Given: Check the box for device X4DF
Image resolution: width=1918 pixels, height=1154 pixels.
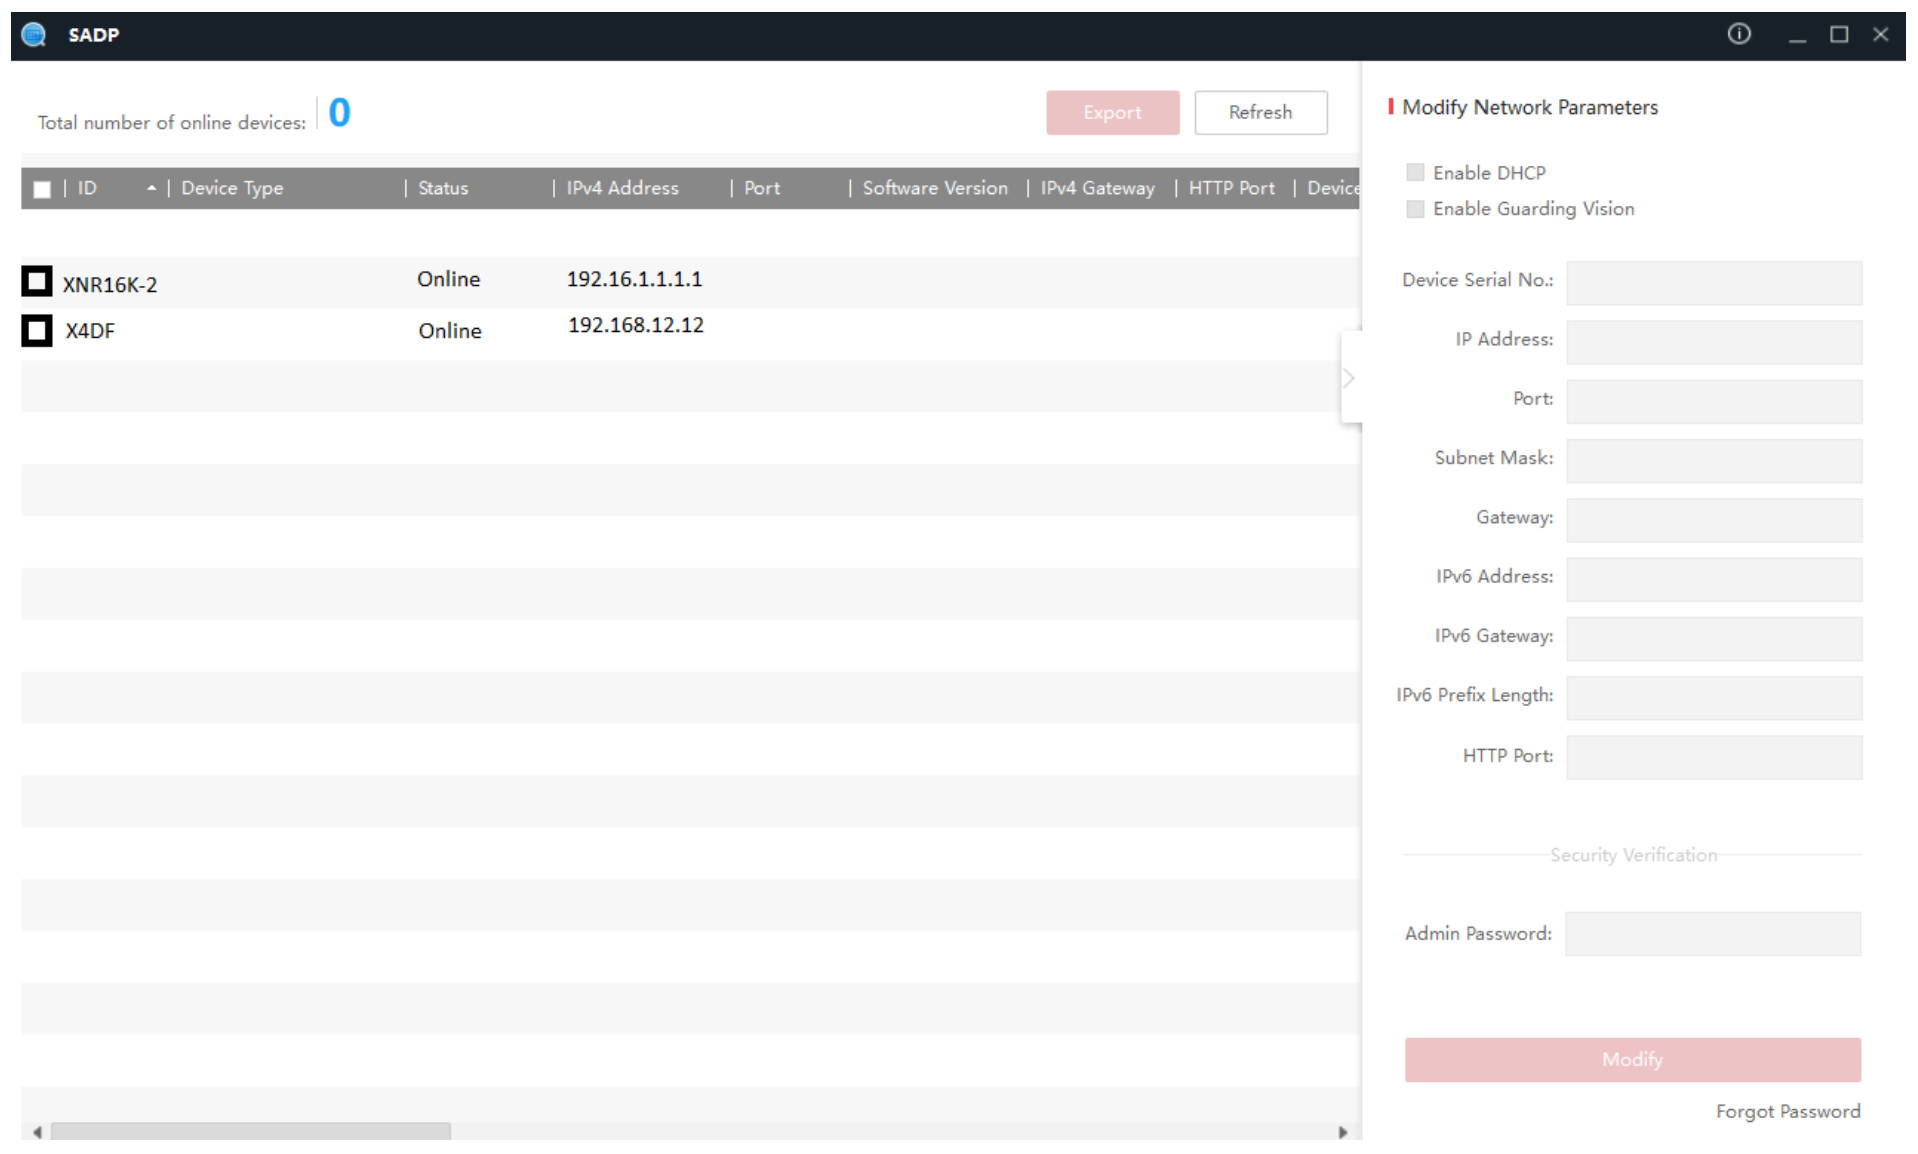Looking at the screenshot, I should [37, 330].
